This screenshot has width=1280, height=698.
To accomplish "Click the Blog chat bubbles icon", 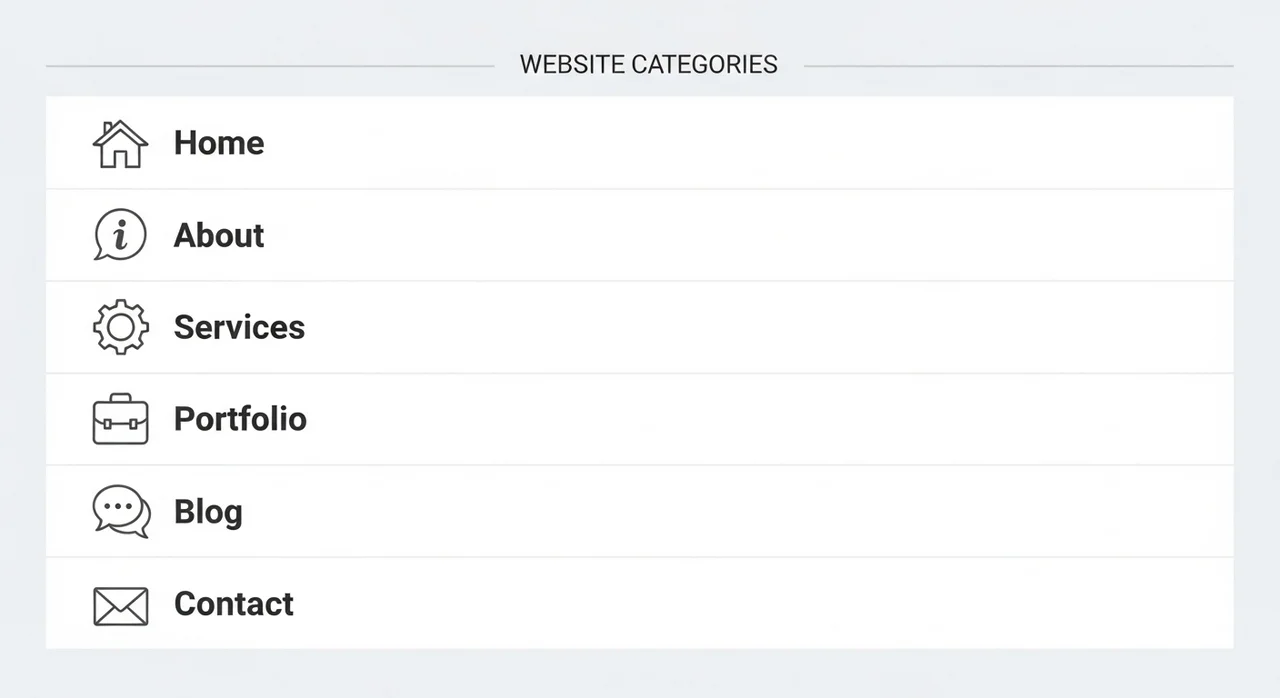I will tap(121, 511).
